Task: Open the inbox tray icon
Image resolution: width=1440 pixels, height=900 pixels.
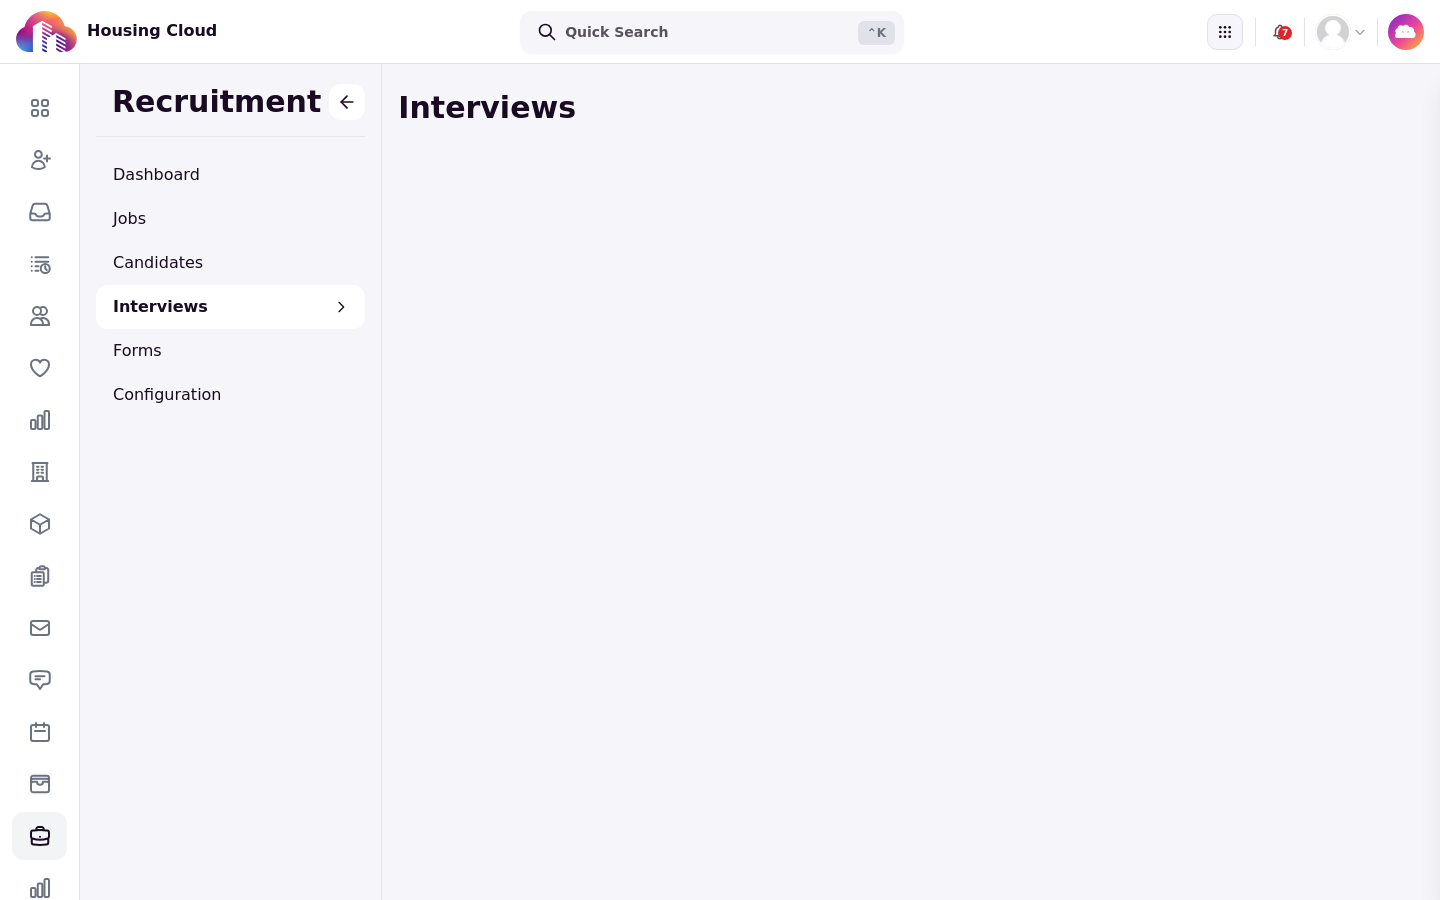Action: point(40,212)
